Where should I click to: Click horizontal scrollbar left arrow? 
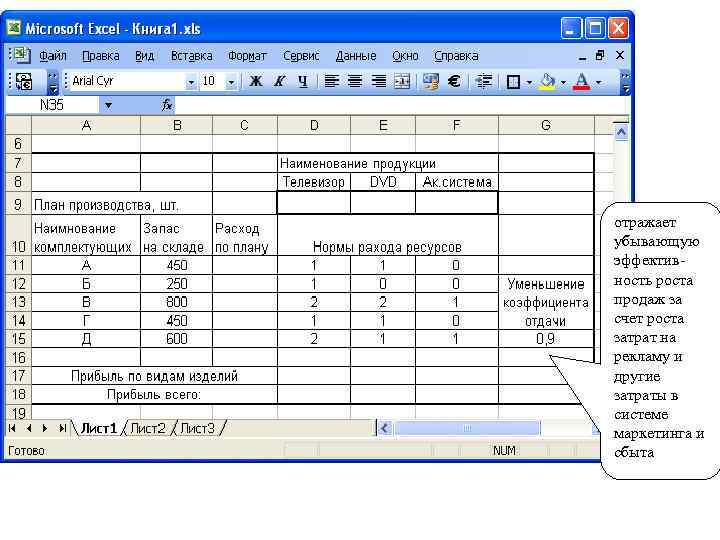[x=384, y=428]
